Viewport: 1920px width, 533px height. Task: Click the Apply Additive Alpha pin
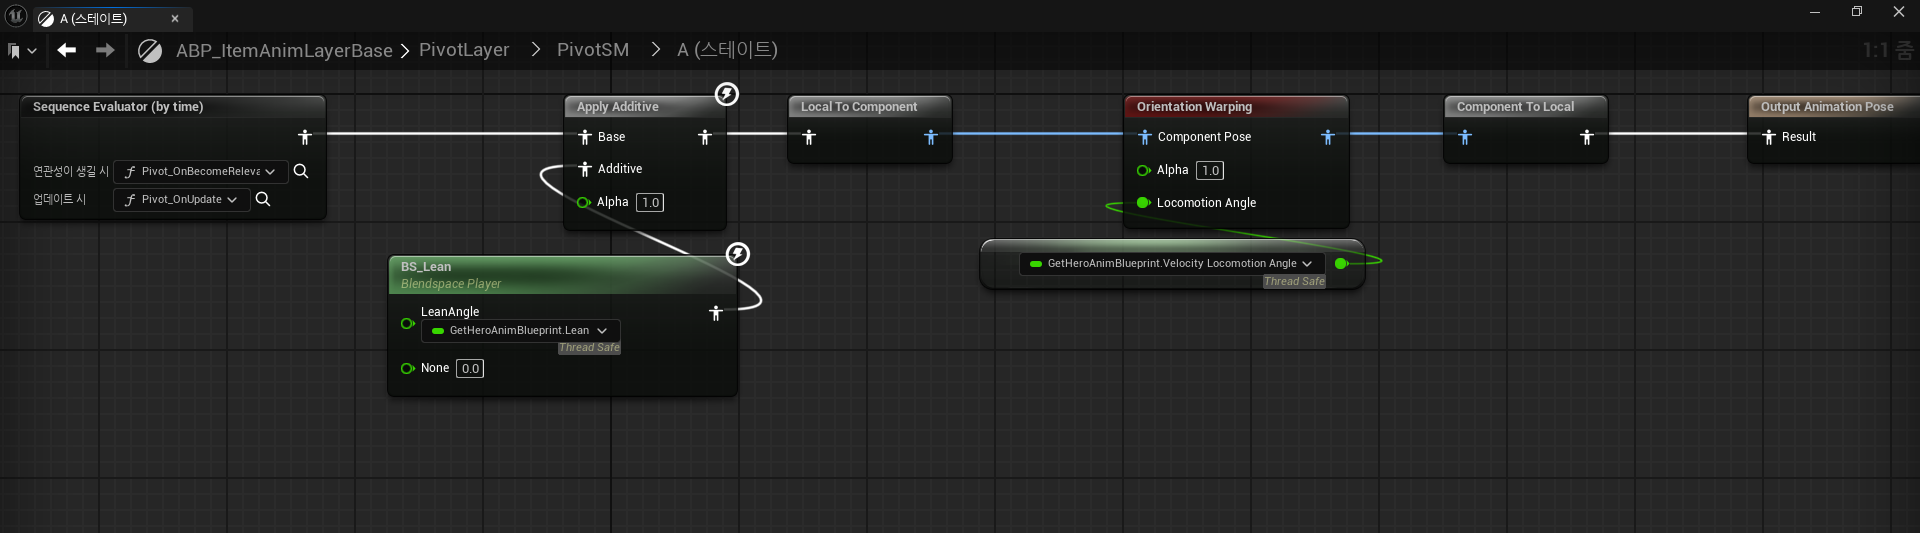[584, 202]
